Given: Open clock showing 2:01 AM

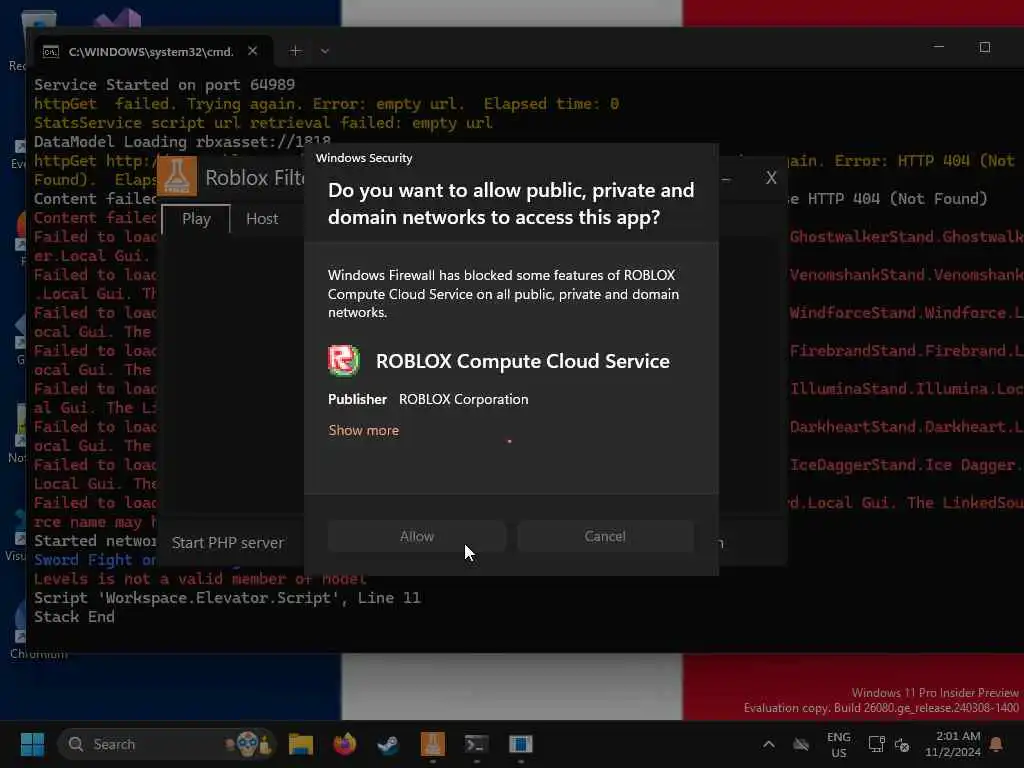Looking at the screenshot, I should point(953,744).
